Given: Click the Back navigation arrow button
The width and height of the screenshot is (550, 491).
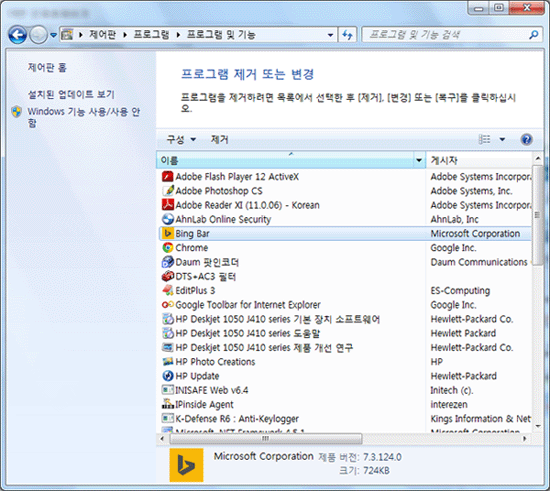Looking at the screenshot, I should [x=18, y=35].
